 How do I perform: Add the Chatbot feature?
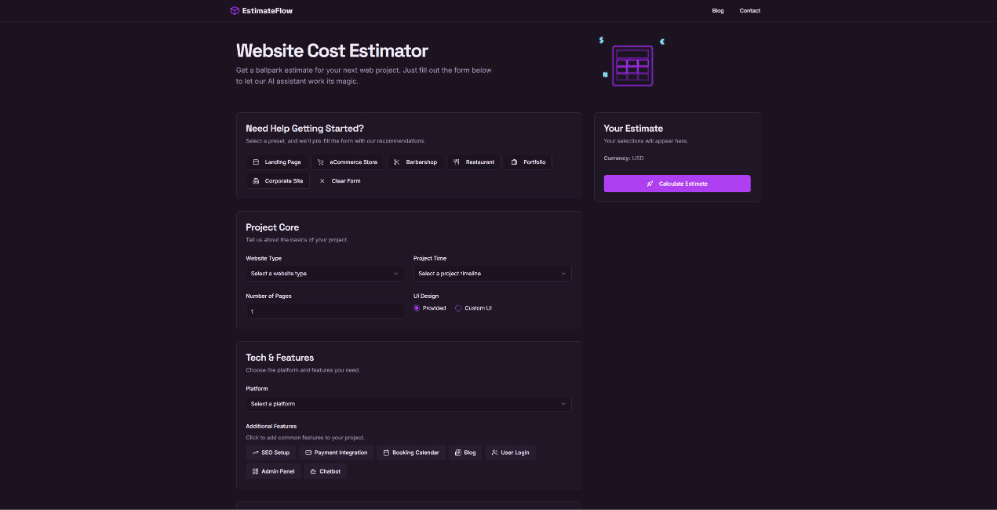pos(326,471)
